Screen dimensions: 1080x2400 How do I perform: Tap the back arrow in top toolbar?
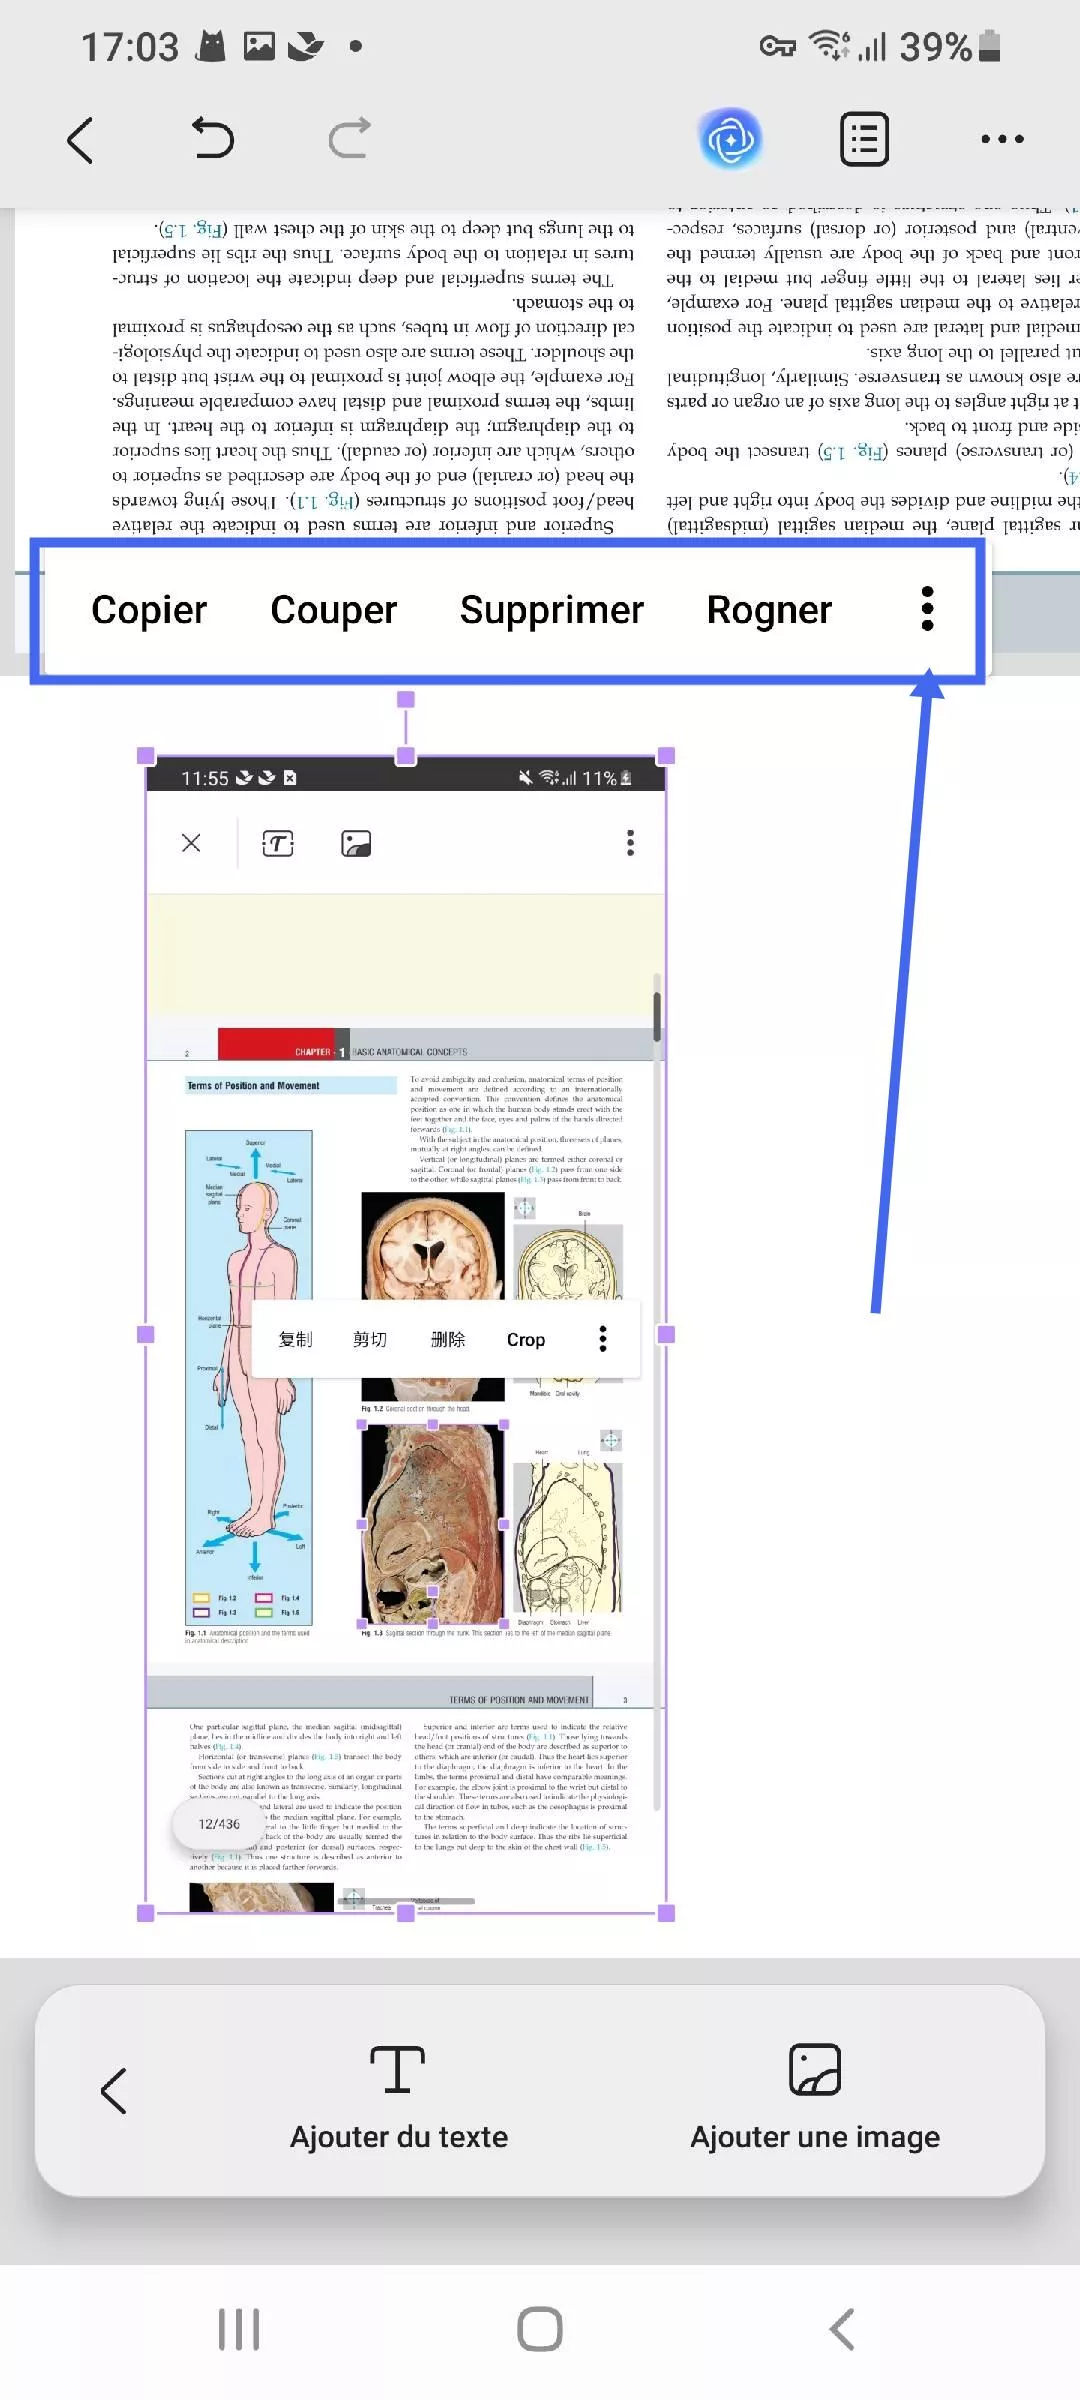click(80, 139)
